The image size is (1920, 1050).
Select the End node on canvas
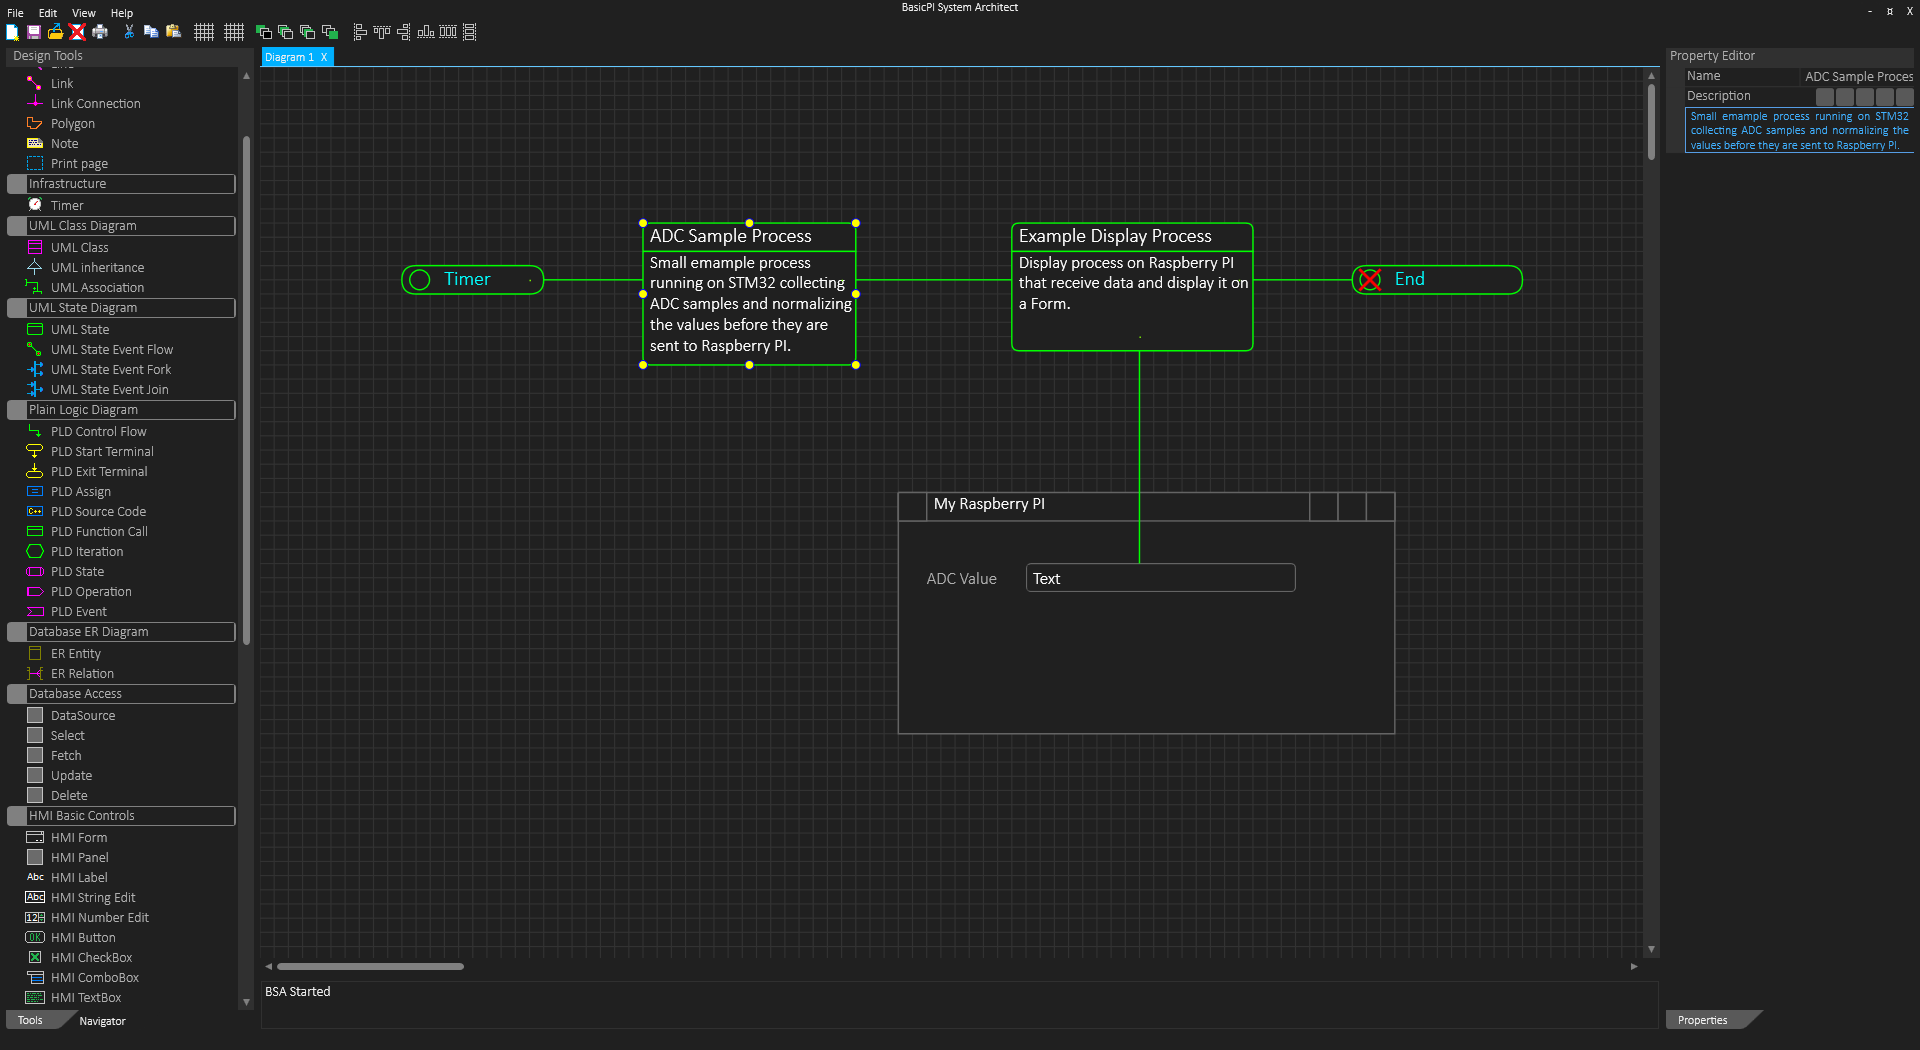click(x=1437, y=280)
